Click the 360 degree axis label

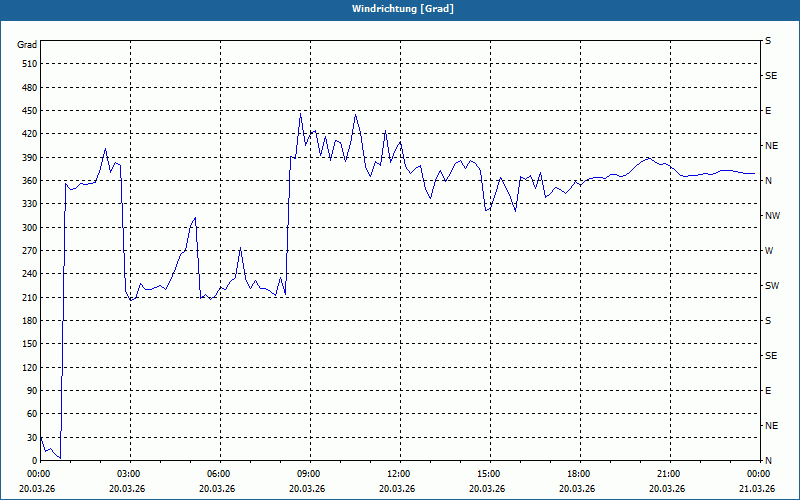tap(29, 181)
